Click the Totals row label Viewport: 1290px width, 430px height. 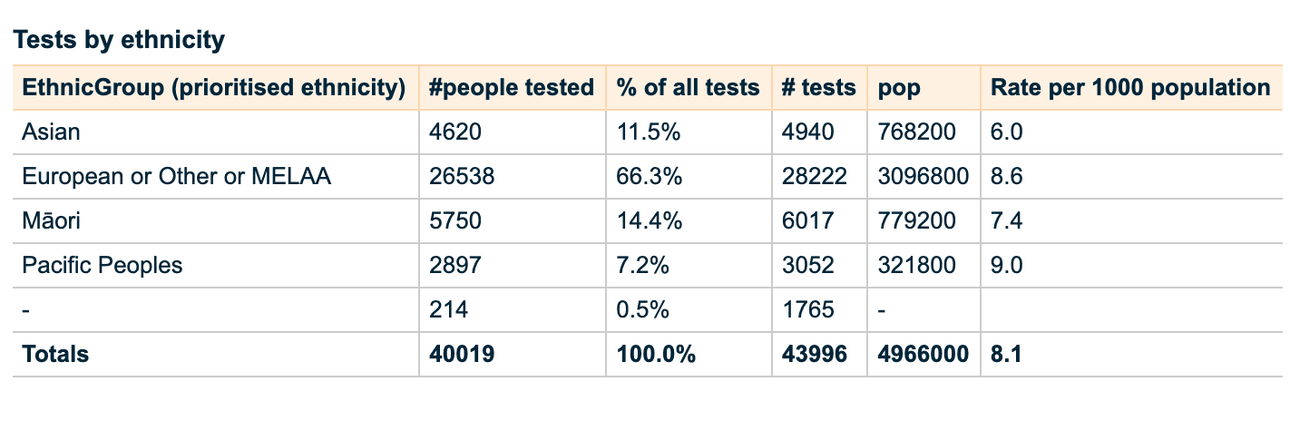point(55,354)
